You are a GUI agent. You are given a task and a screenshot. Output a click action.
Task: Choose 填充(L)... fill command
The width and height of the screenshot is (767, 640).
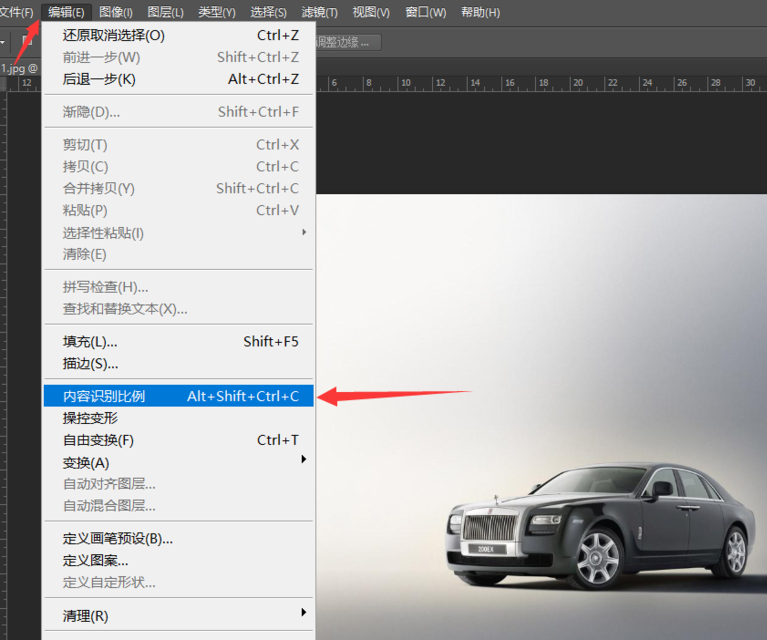tap(90, 342)
